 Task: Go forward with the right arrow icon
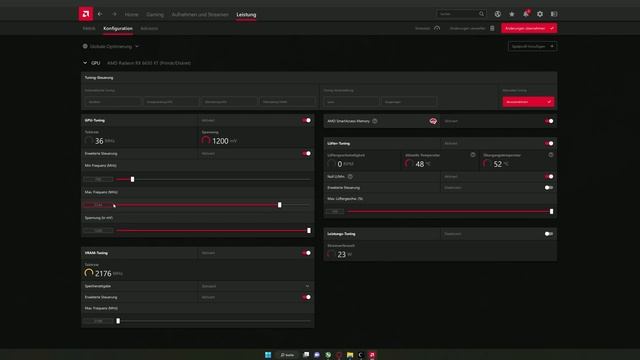click(x=114, y=14)
